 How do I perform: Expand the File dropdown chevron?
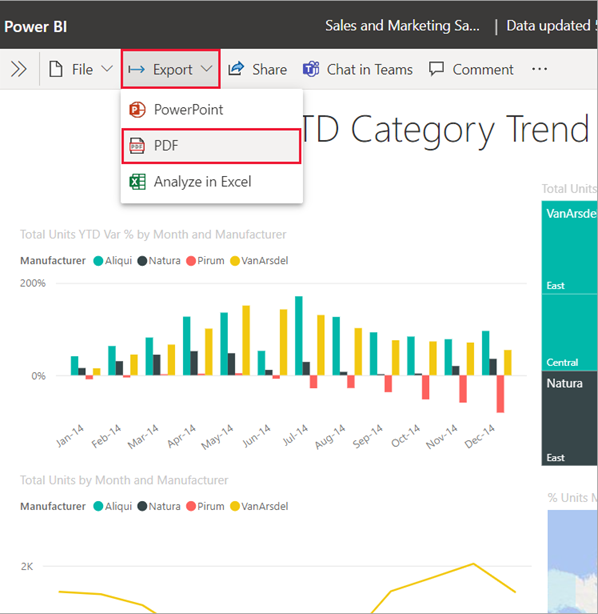tap(107, 69)
